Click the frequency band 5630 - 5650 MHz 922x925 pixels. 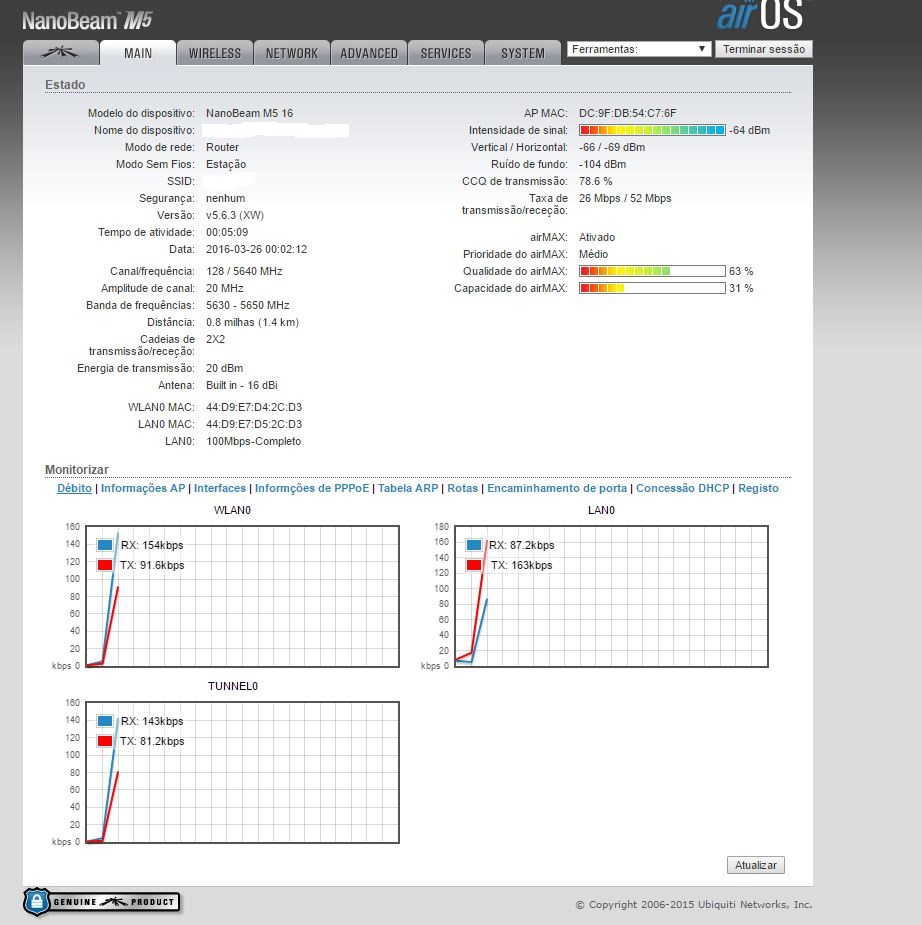(x=248, y=305)
